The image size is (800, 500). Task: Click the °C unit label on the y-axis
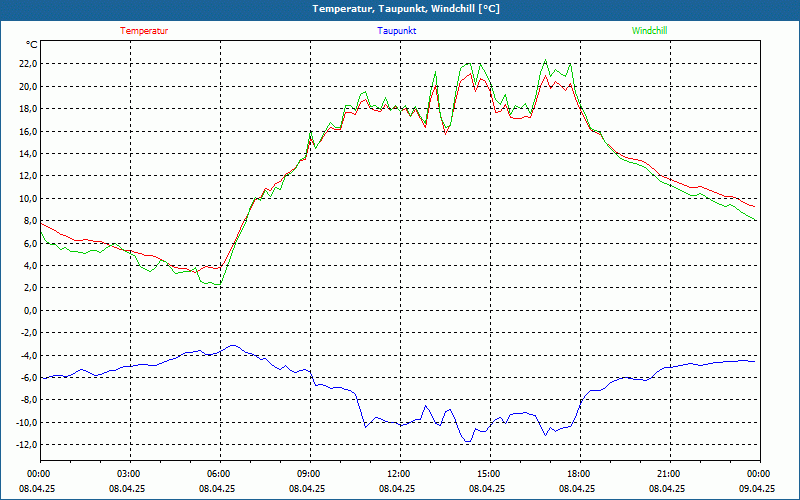pos(32,45)
